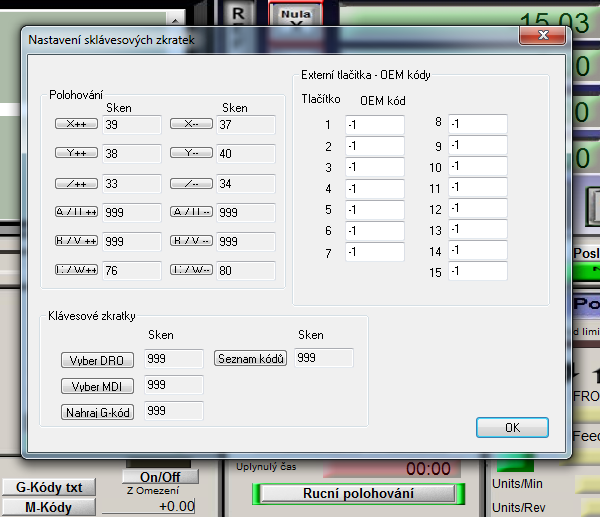The height and width of the screenshot is (517, 600).
Task: Open Seznam kódů hotkey button
Action: click(x=251, y=359)
